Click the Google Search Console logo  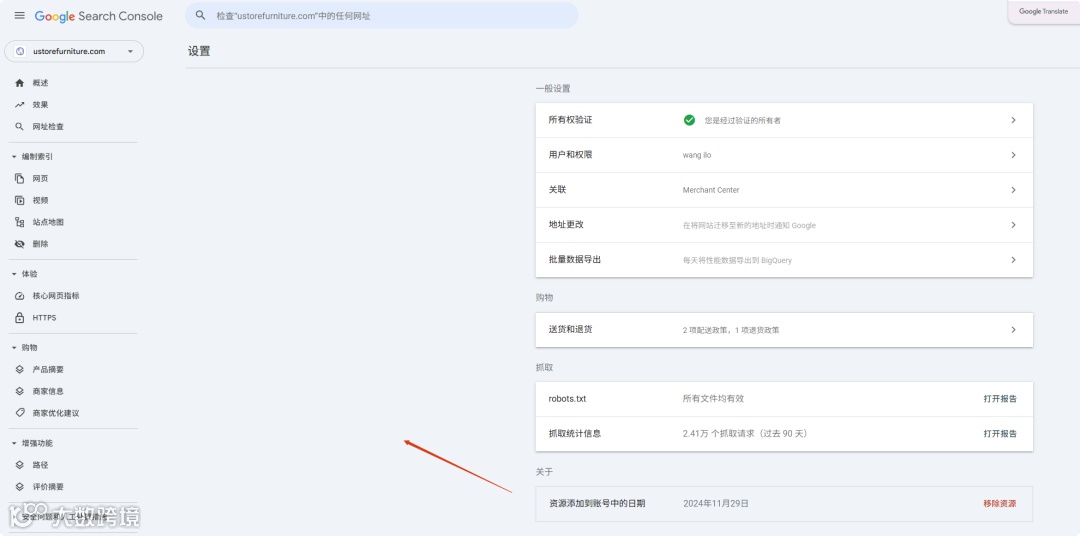click(98, 16)
